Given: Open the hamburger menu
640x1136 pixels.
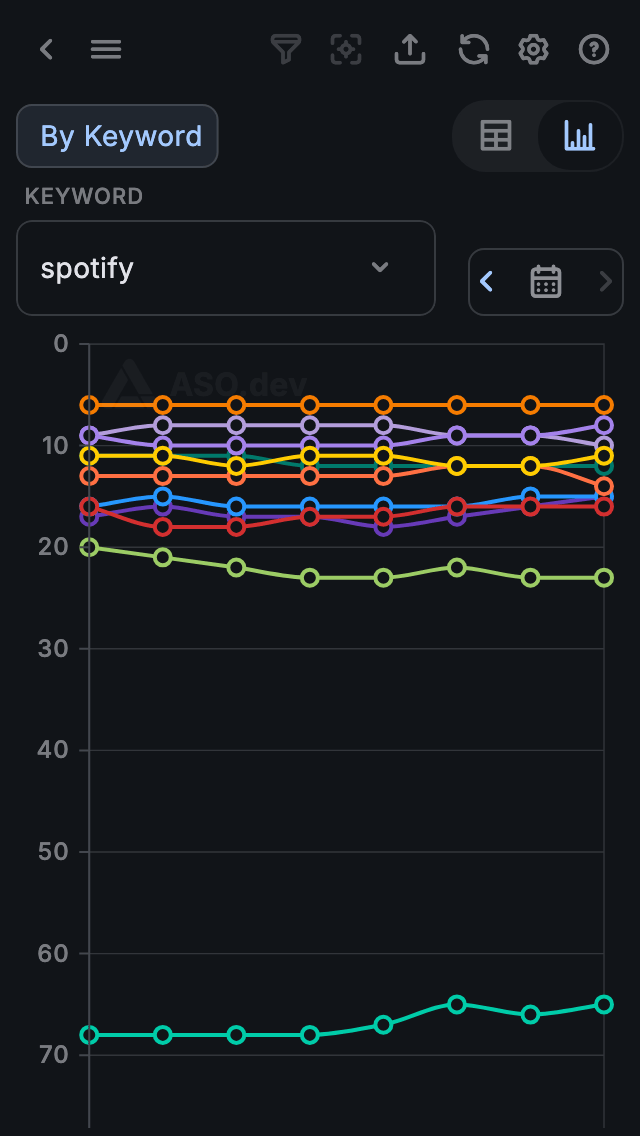Looking at the screenshot, I should (106, 49).
